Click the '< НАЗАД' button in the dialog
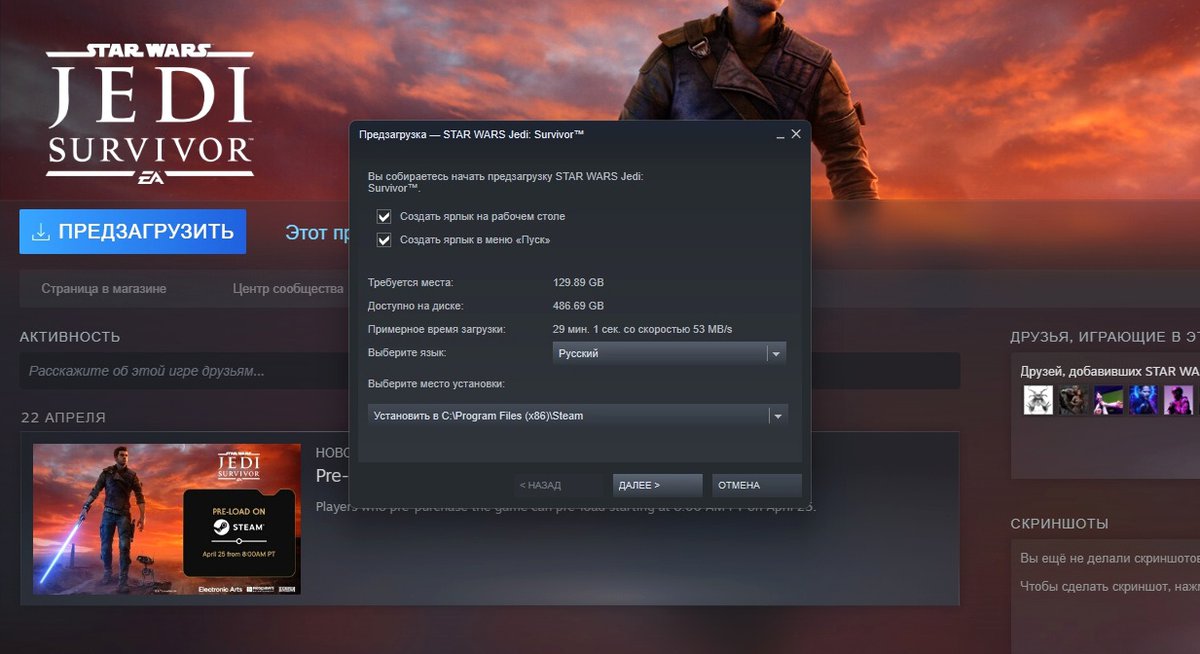1200x654 pixels. 540,485
